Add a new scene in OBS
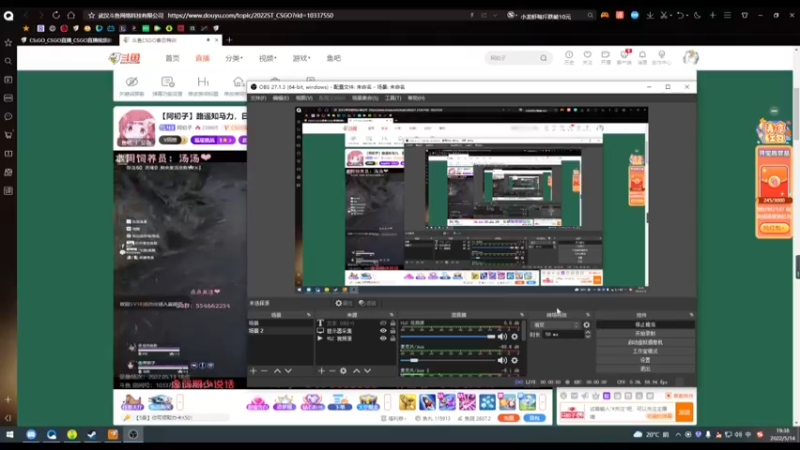 254,371
